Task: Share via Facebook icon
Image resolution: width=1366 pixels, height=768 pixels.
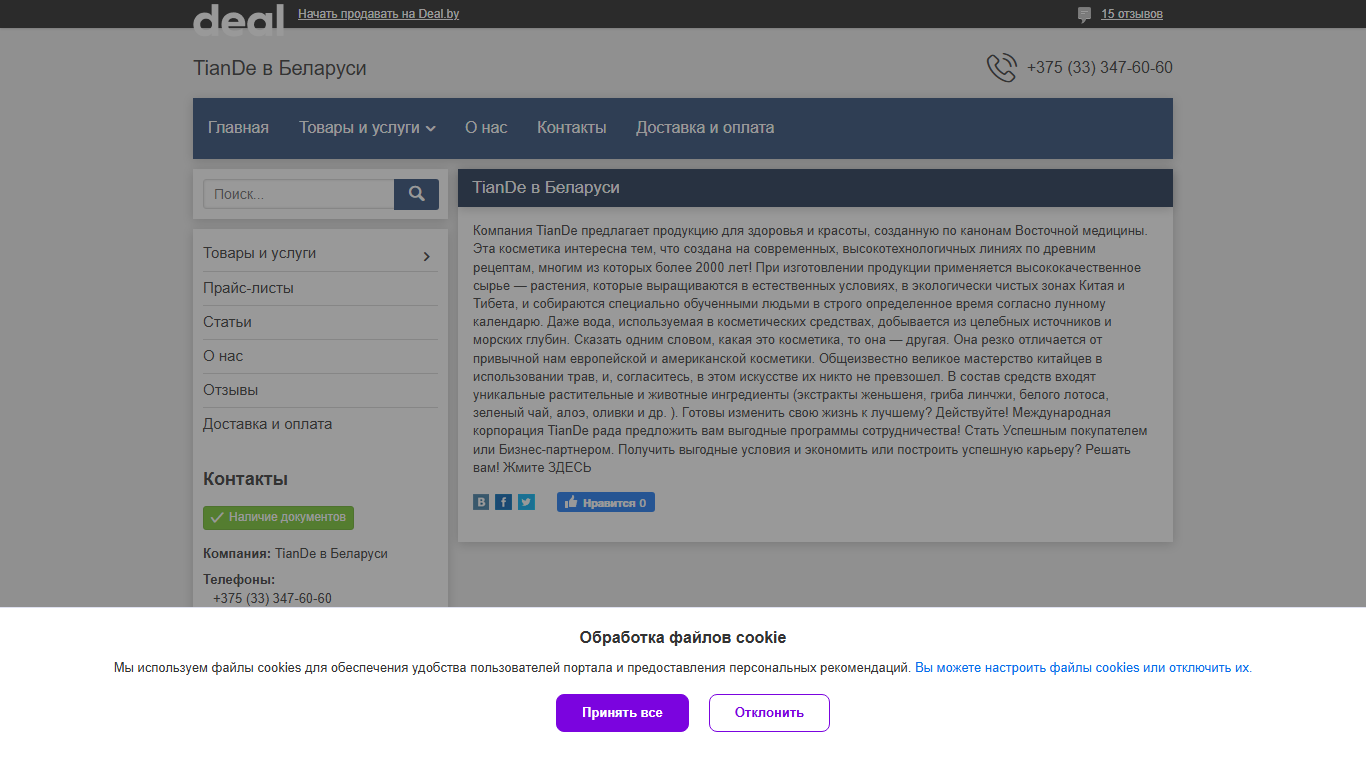Action: coord(504,502)
